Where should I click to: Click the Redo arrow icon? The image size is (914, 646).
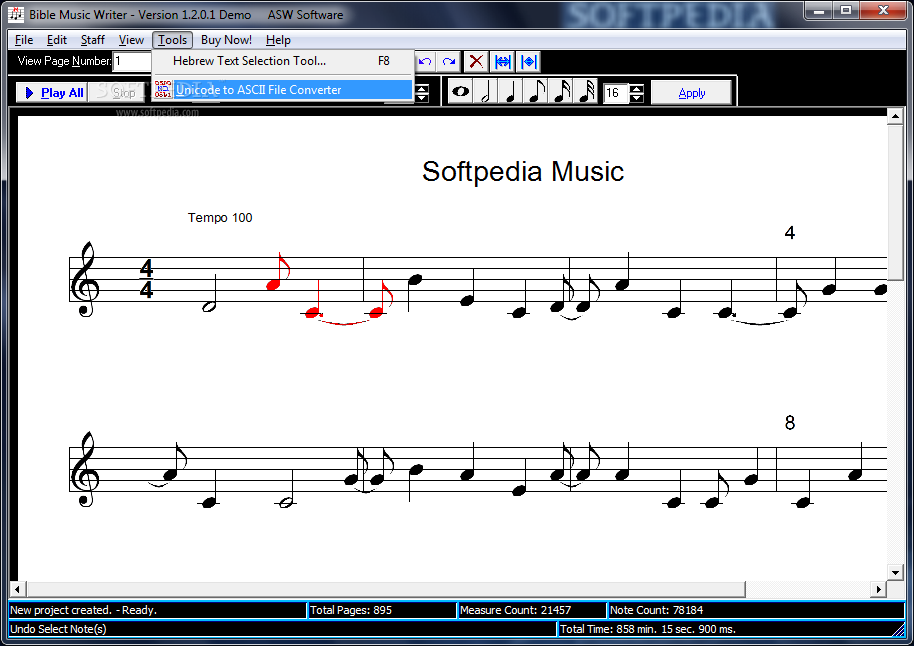click(x=449, y=61)
